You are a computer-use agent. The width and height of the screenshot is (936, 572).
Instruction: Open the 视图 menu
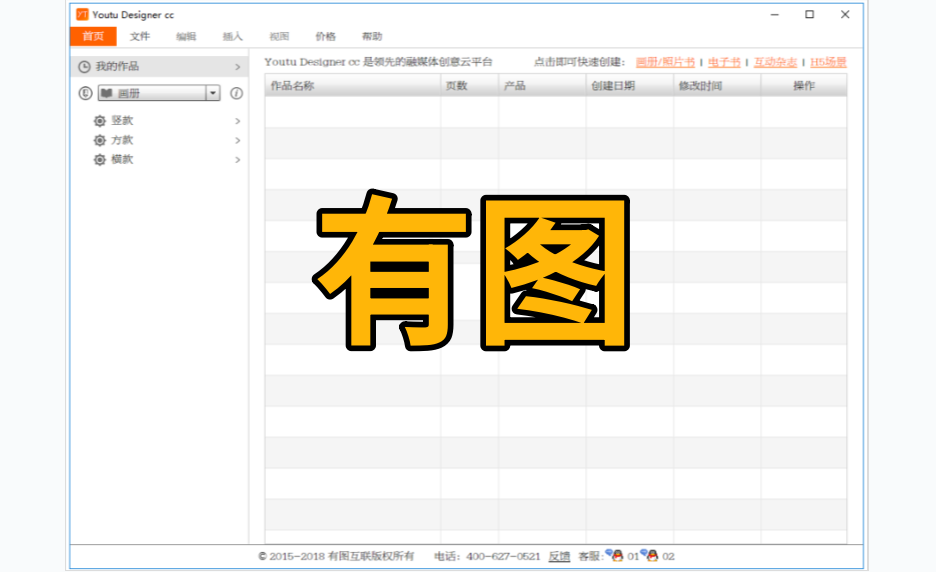279,36
